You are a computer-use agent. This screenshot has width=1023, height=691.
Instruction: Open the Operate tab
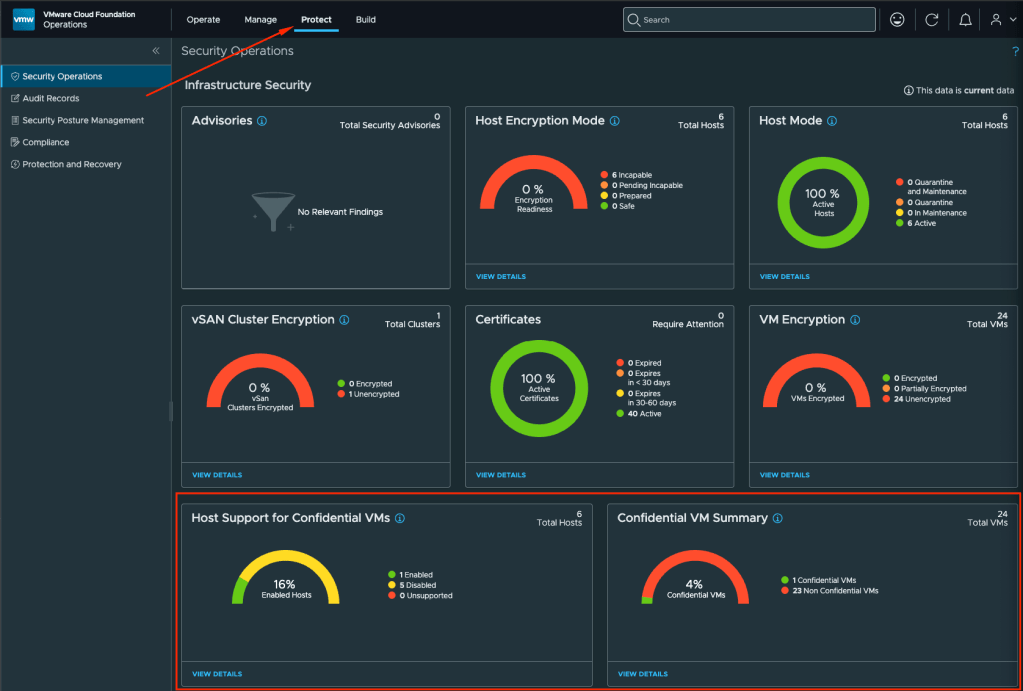pyautogui.click(x=204, y=20)
